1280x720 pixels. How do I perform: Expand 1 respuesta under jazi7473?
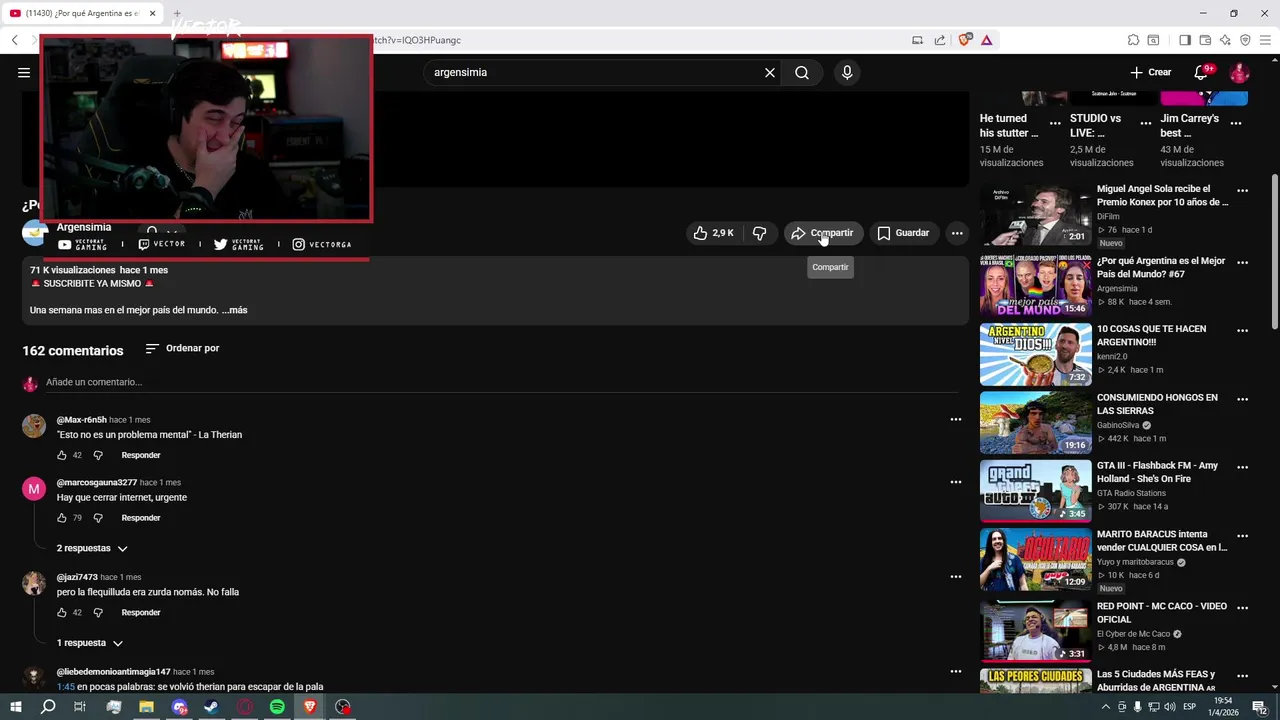tap(90, 643)
